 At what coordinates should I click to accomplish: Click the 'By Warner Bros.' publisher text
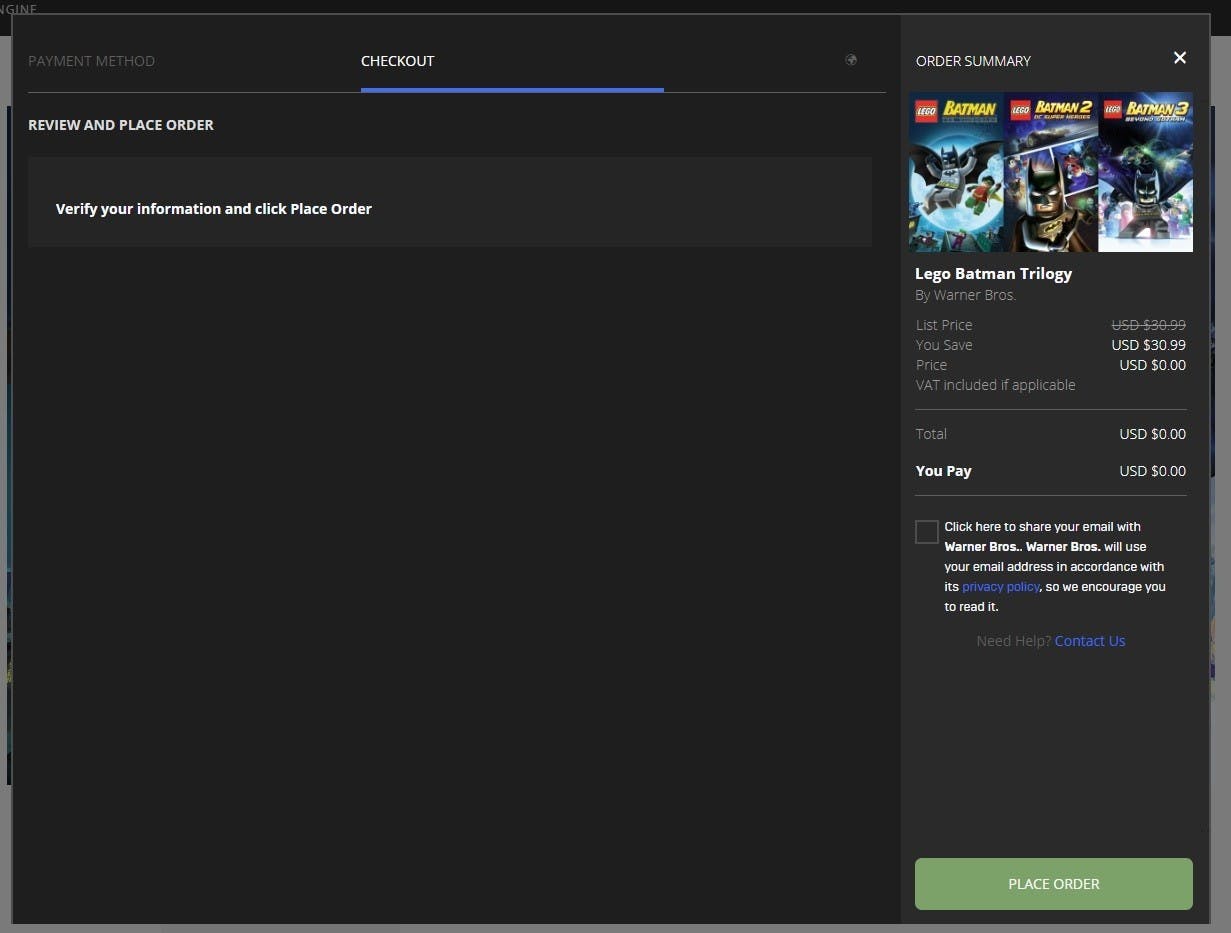click(x=965, y=296)
